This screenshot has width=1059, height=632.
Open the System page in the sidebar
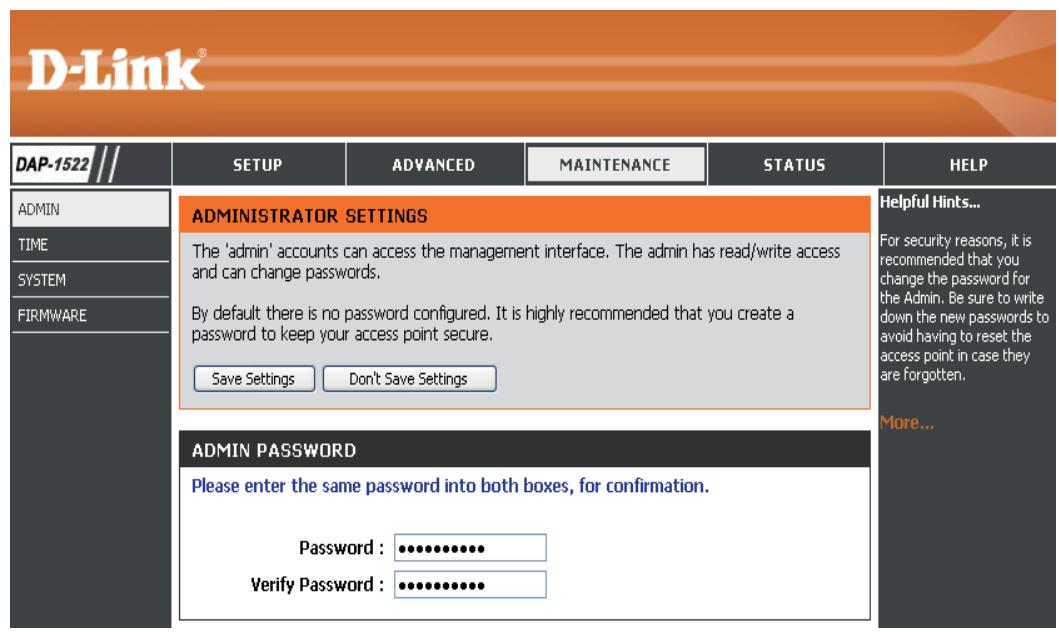click(x=90, y=280)
